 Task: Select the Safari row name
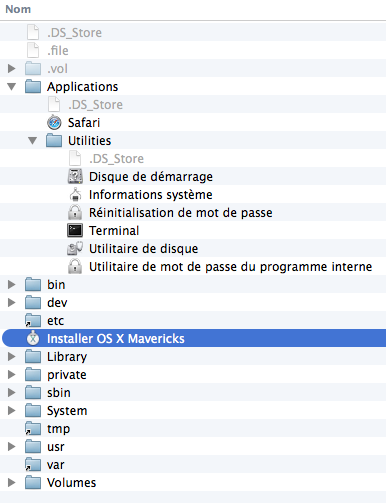[84, 123]
